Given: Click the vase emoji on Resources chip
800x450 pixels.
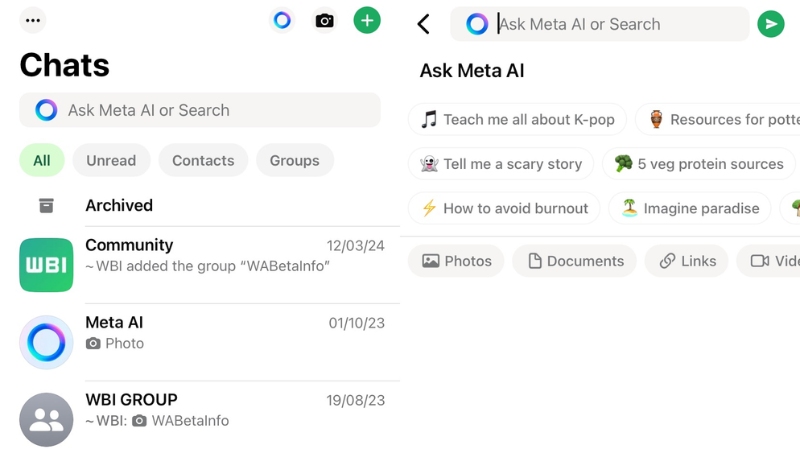Looking at the screenshot, I should pyautogui.click(x=656, y=119).
